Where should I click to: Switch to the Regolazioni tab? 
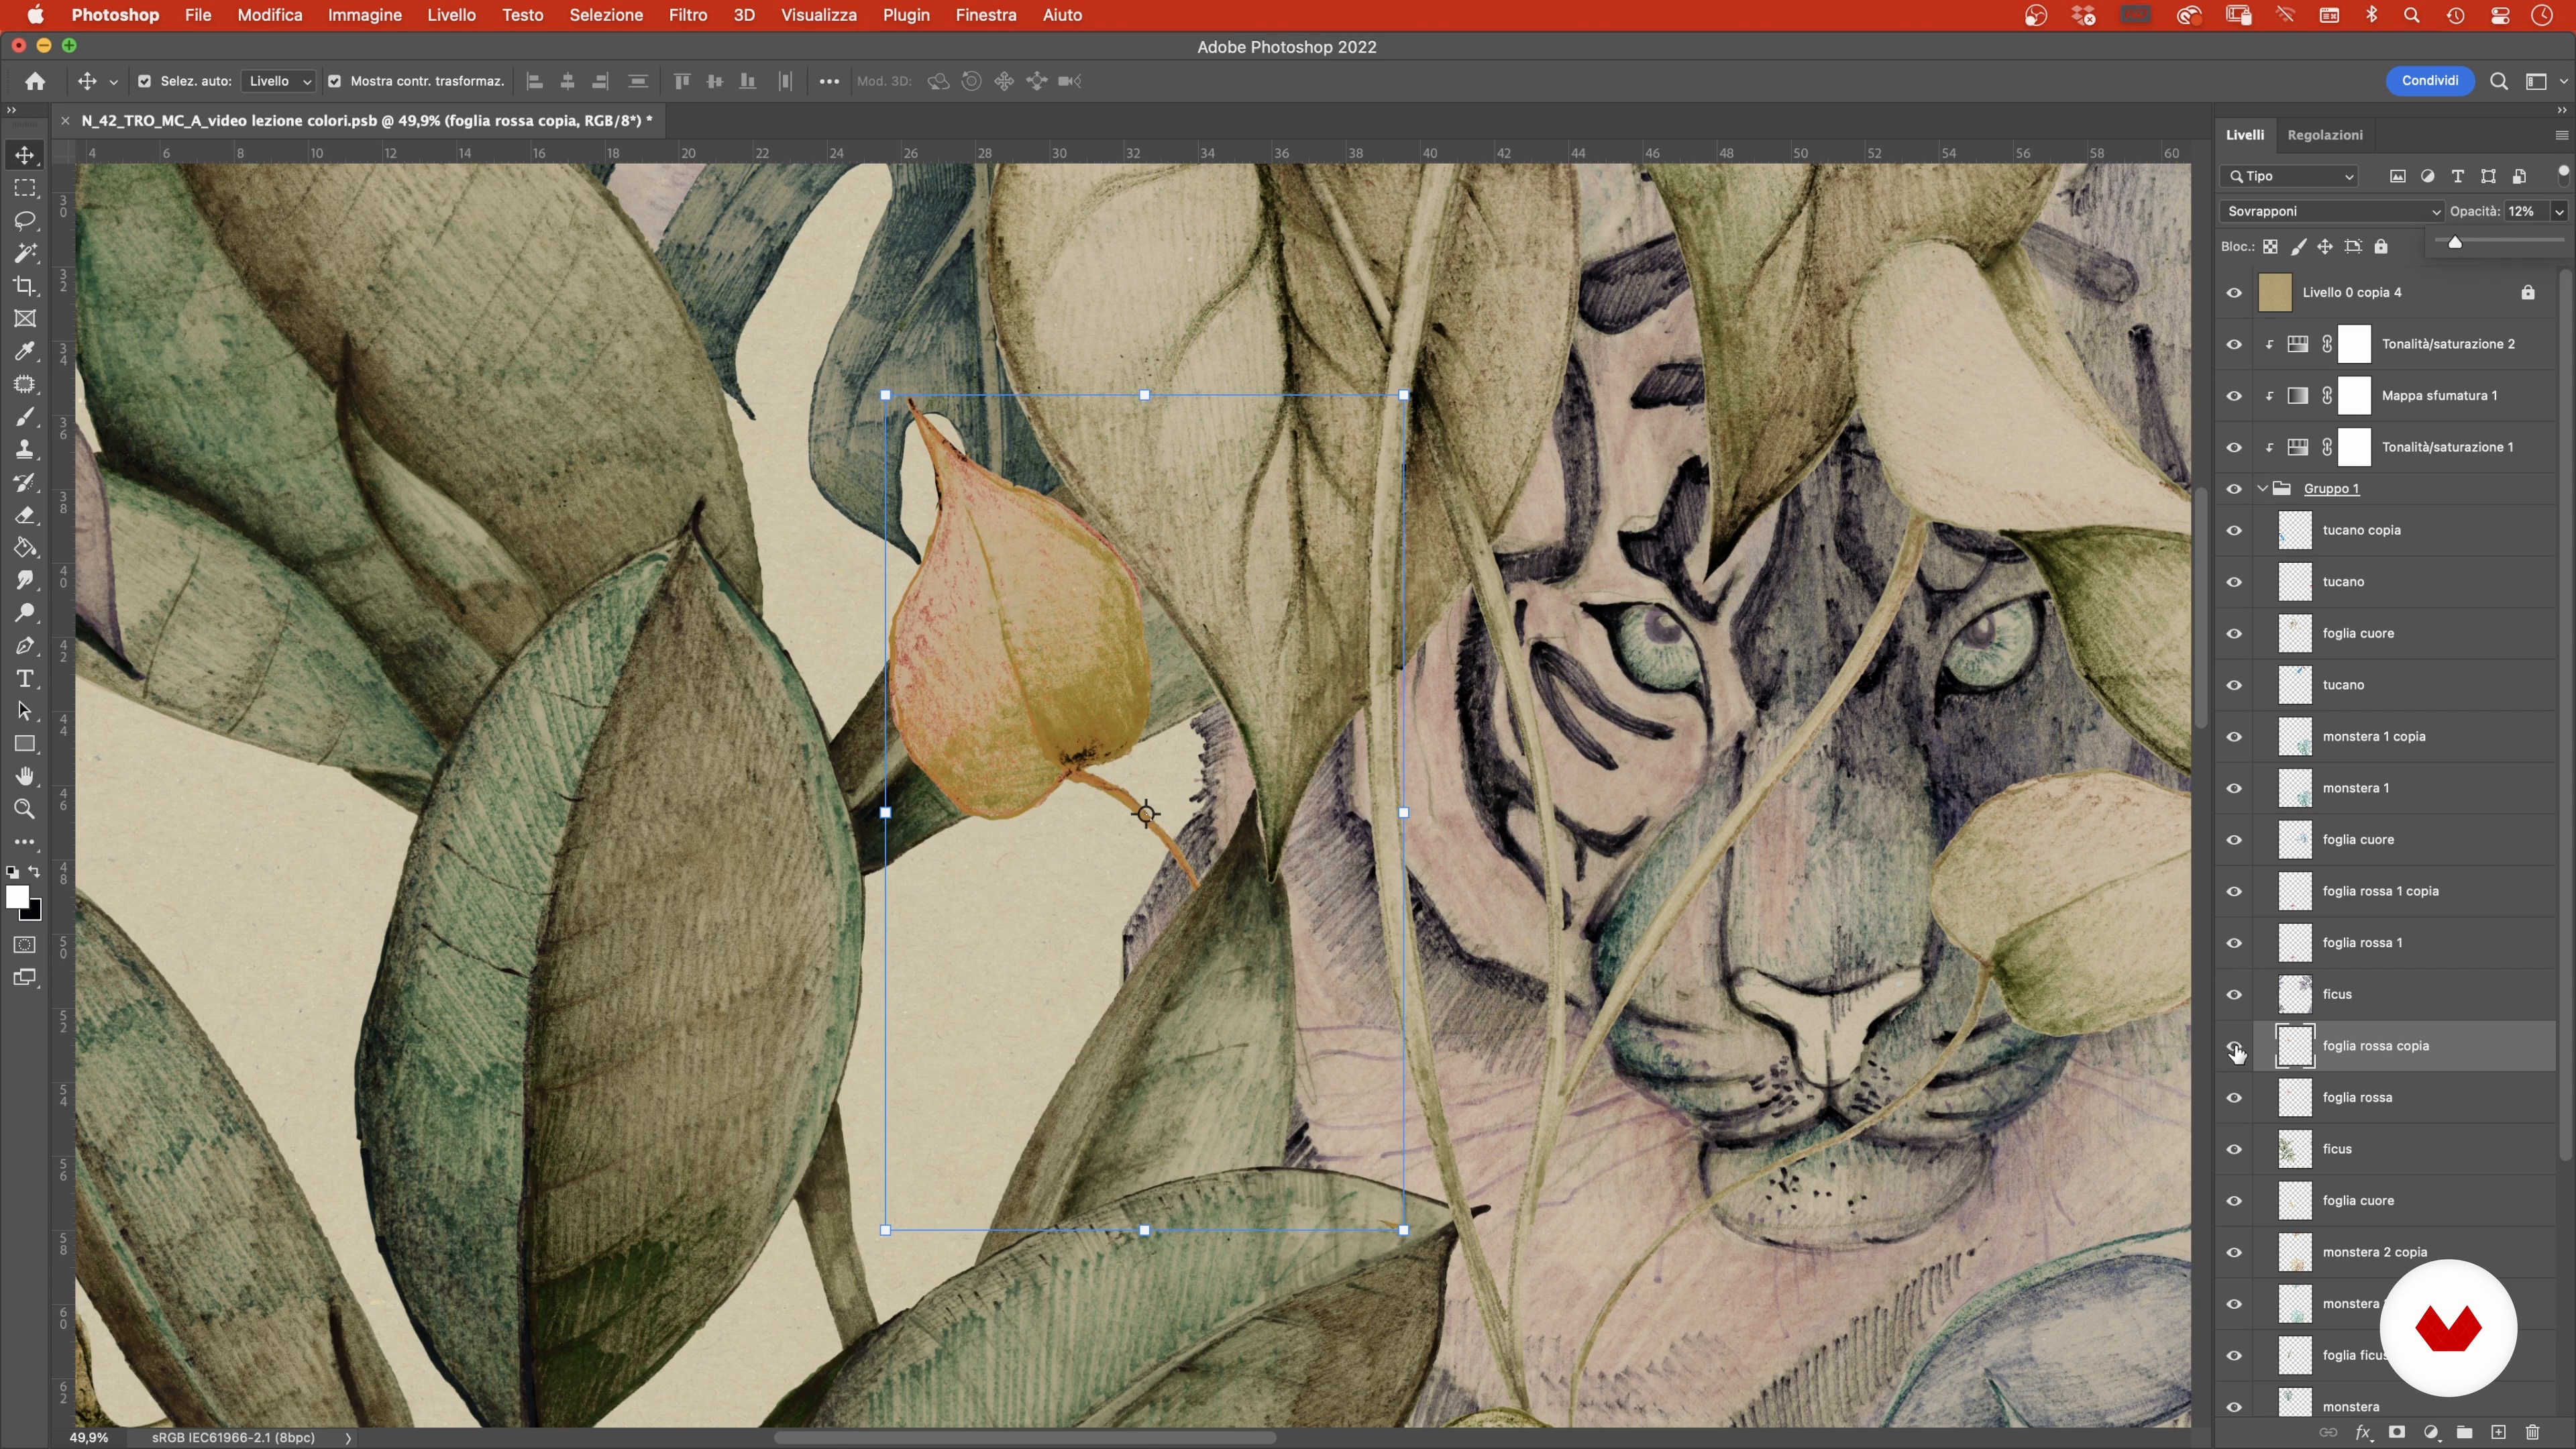[2325, 135]
